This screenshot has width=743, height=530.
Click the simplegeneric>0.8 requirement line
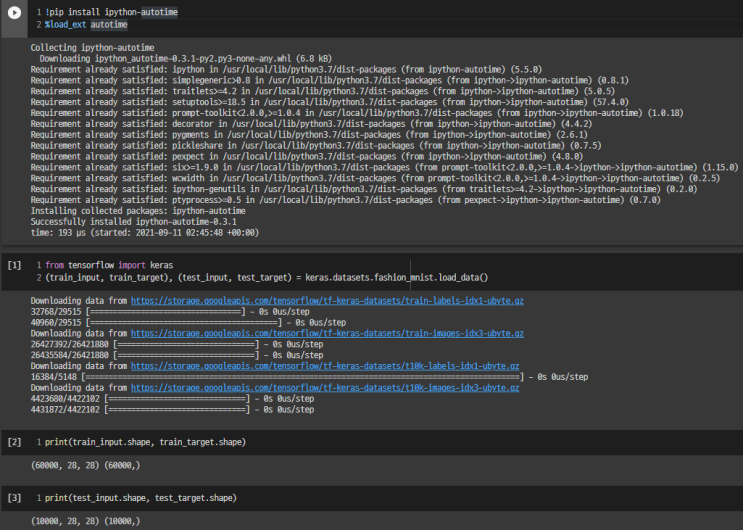click(329, 80)
